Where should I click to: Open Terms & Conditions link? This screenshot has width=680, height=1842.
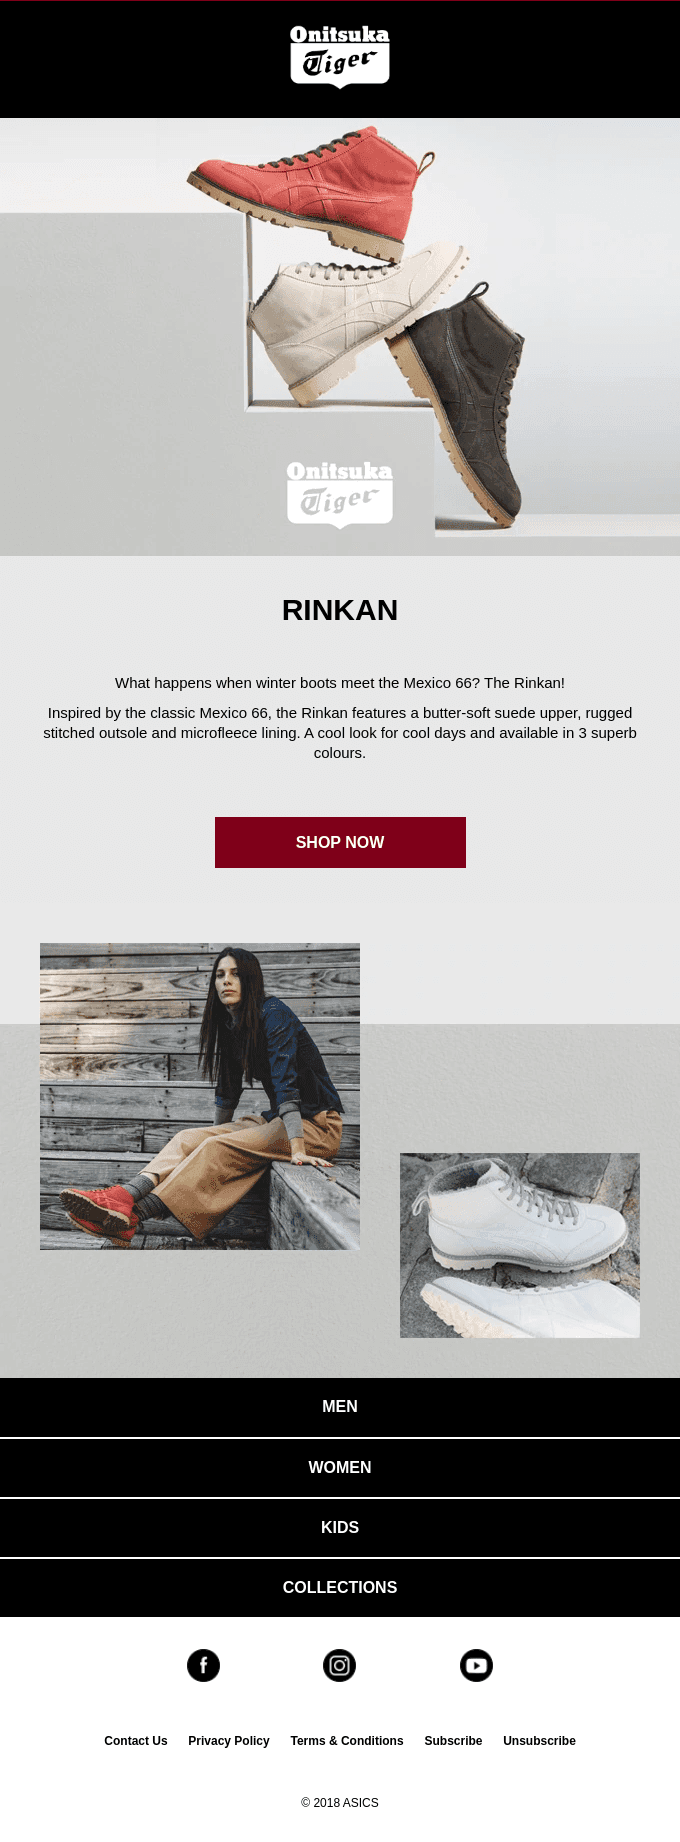[347, 1741]
